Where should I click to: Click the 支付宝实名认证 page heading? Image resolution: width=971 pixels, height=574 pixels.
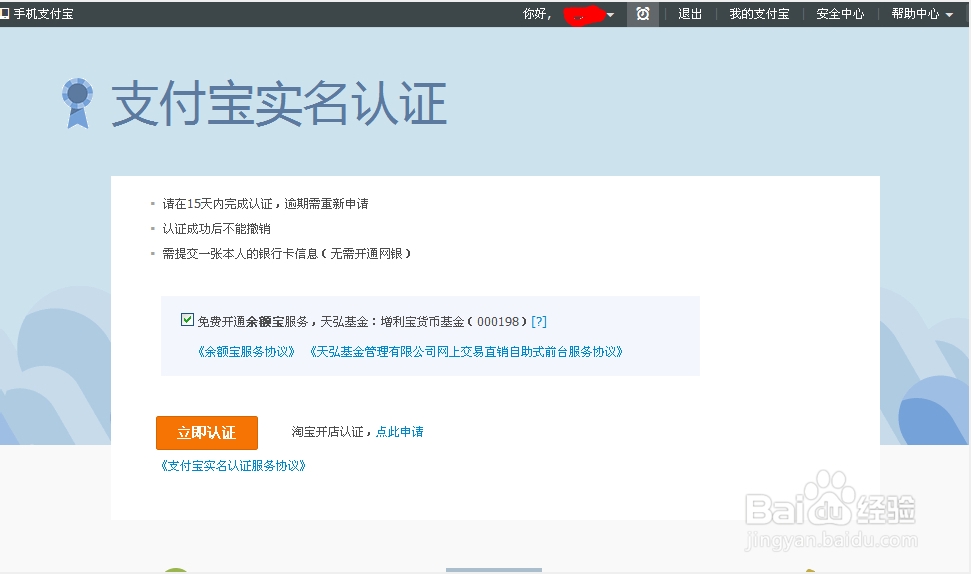coord(279,104)
